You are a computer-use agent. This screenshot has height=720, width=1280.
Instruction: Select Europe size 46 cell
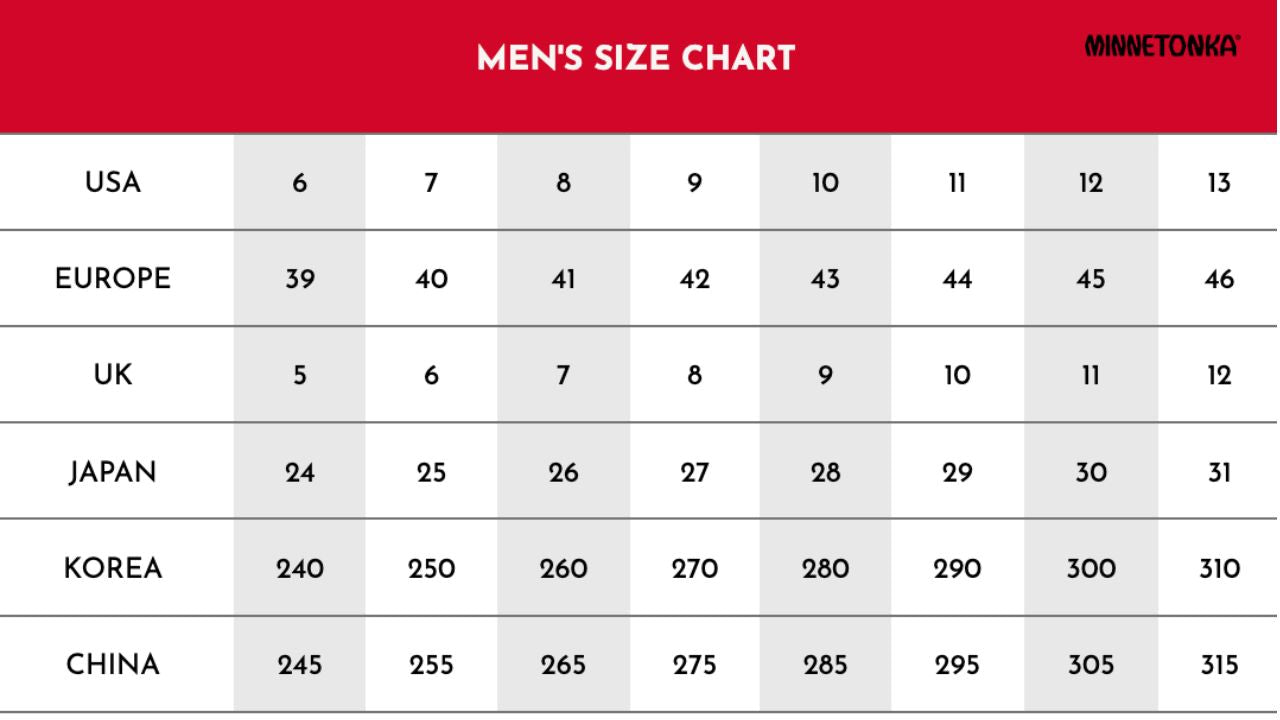click(1220, 280)
